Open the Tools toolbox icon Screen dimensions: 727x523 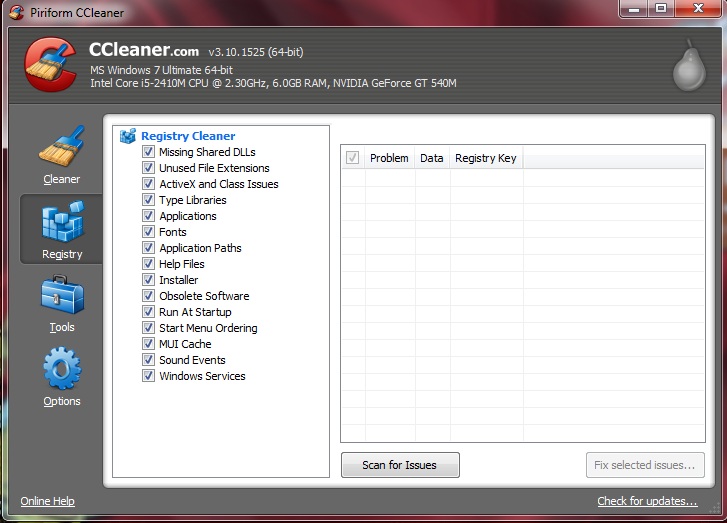(62, 295)
